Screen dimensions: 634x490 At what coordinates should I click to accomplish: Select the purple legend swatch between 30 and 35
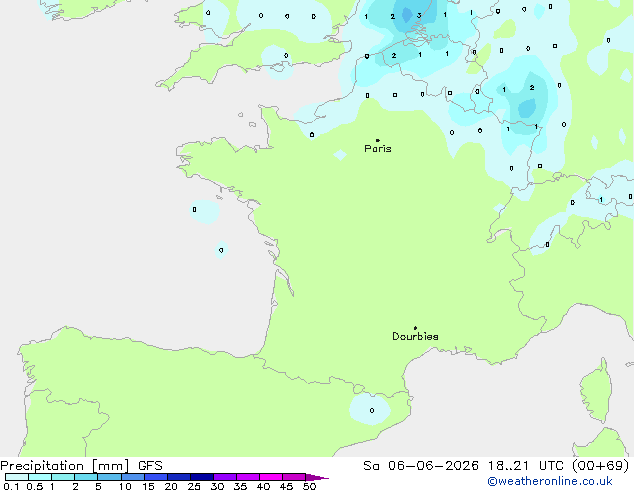(x=225, y=477)
